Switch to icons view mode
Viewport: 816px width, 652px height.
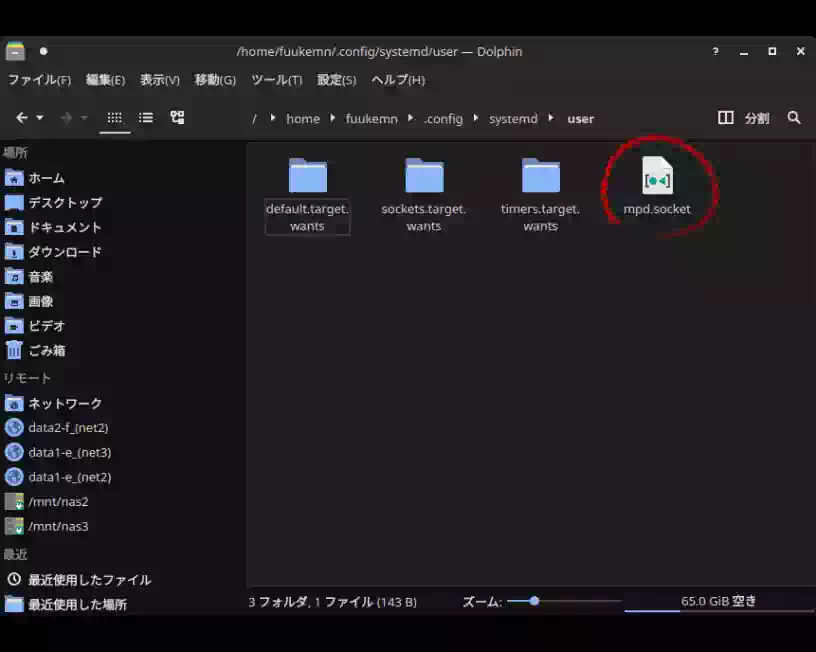tap(114, 118)
